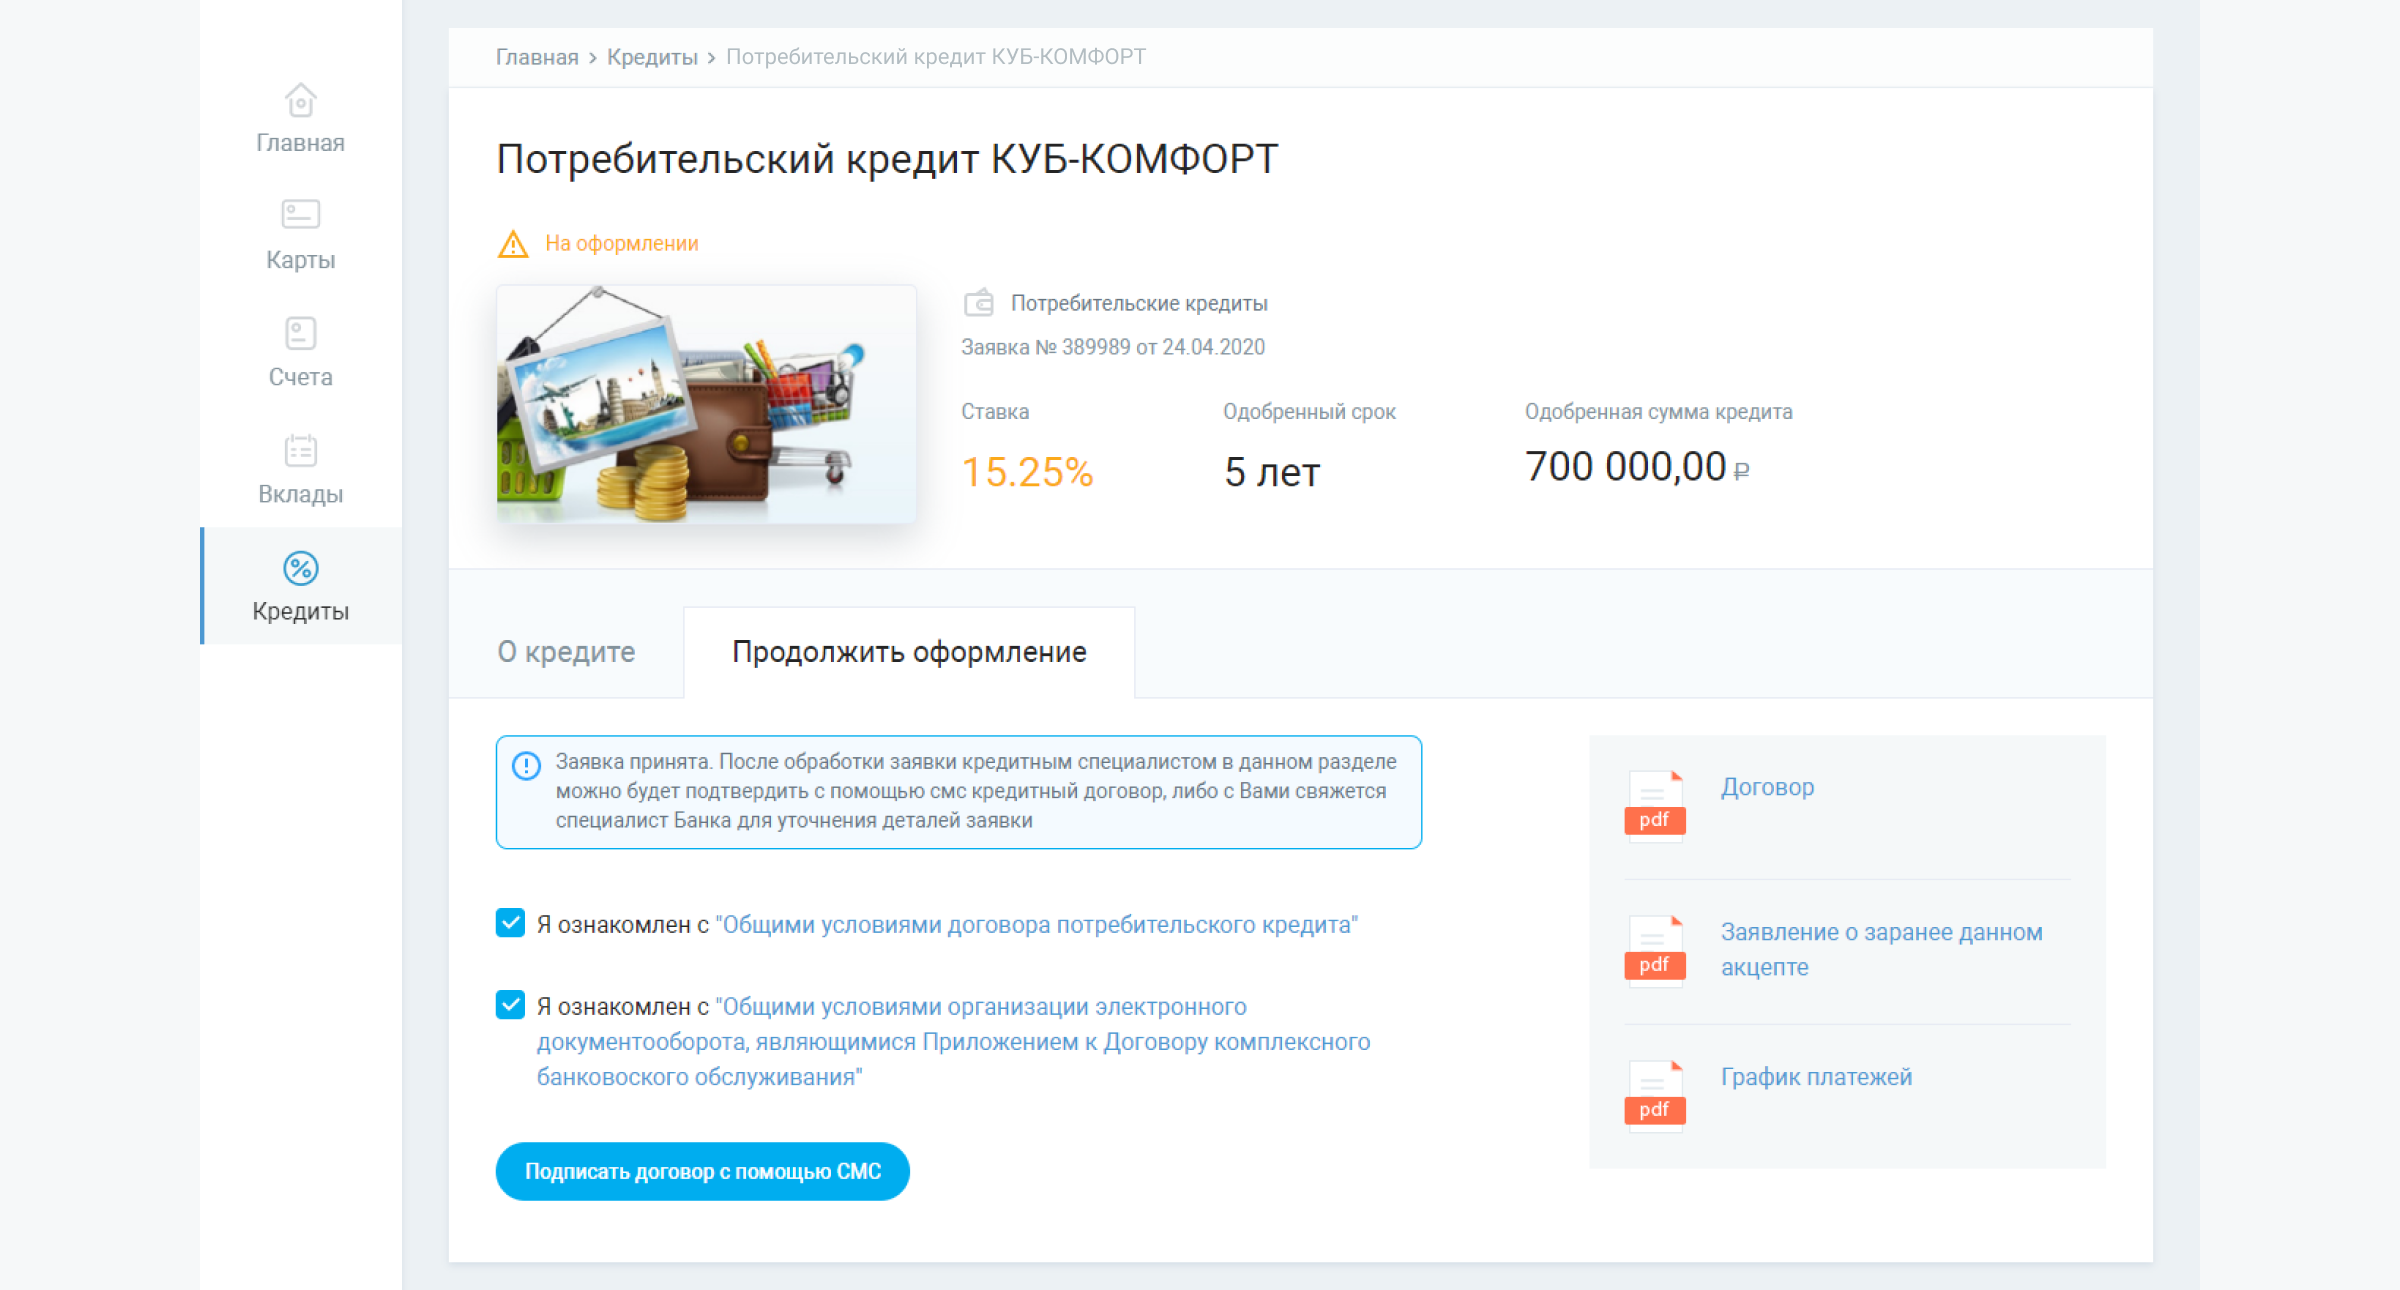Open Заявление о заранее данном акцепте link
Image resolution: width=2400 pixels, height=1290 pixels.
coord(1881,949)
